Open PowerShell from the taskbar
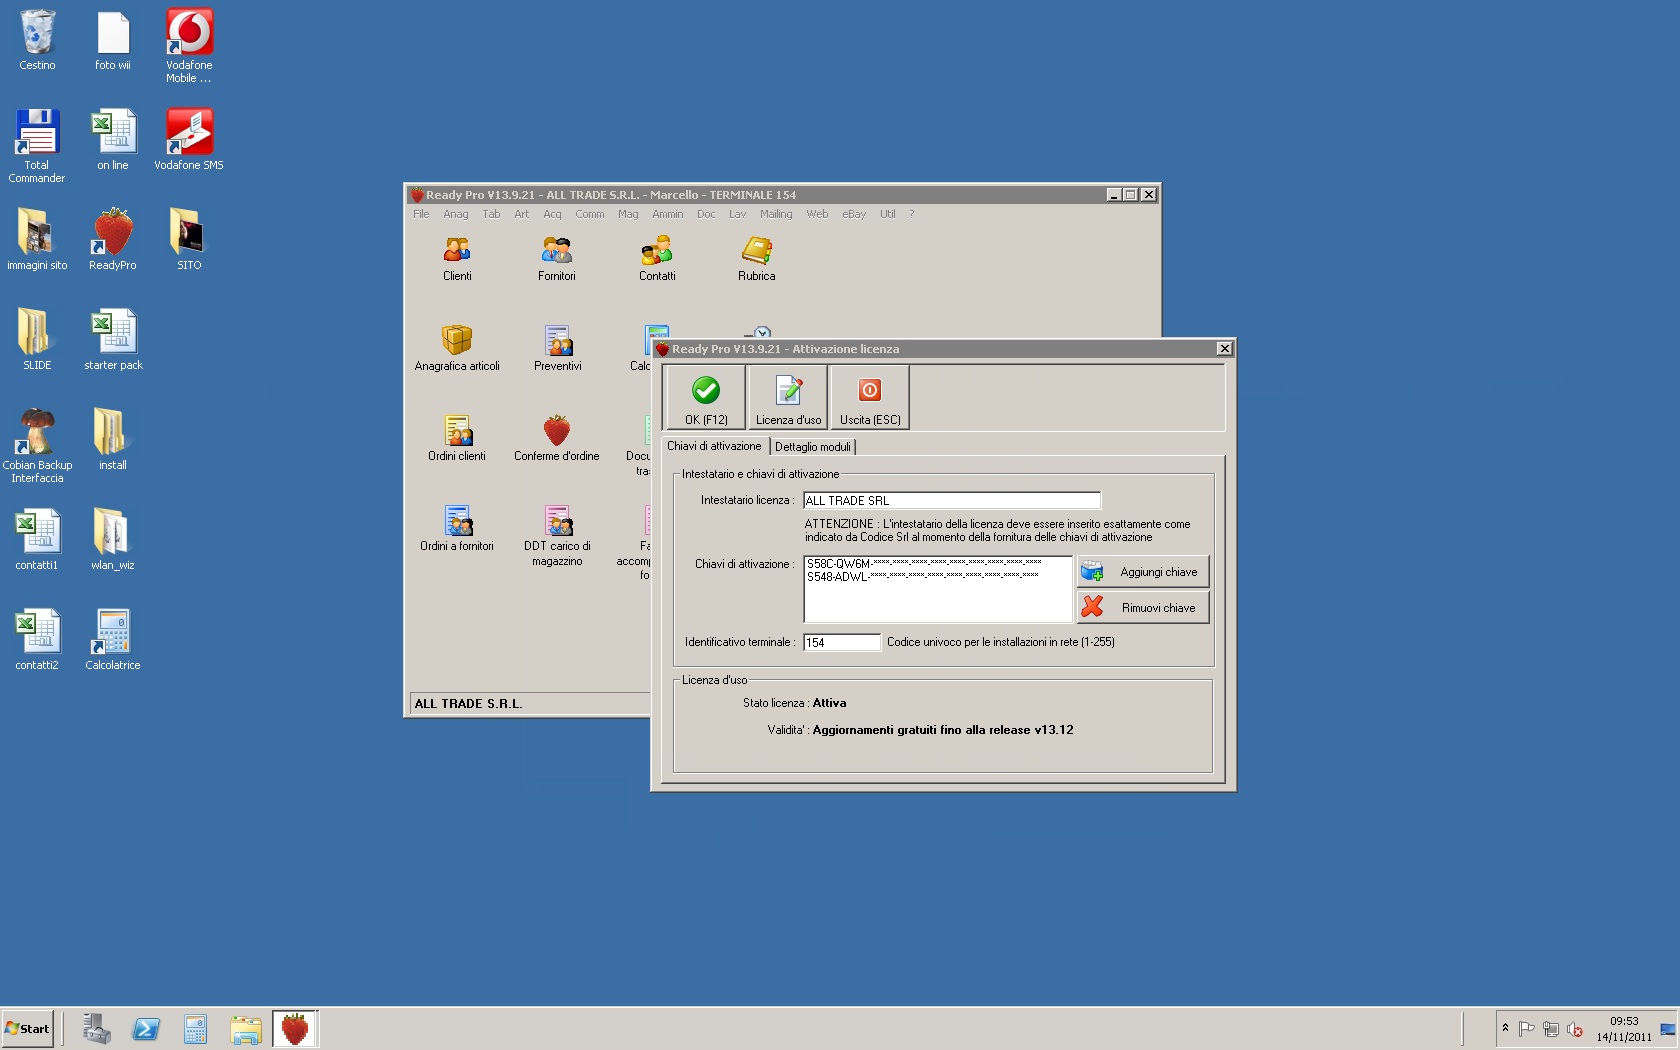The height and width of the screenshot is (1050, 1680). 146,1029
